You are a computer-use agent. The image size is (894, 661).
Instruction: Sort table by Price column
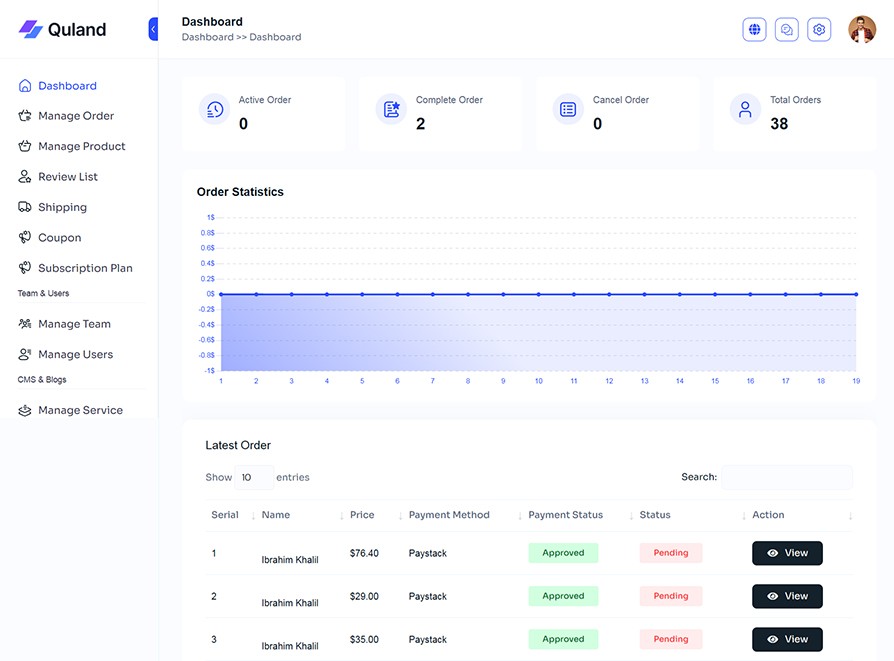362,515
